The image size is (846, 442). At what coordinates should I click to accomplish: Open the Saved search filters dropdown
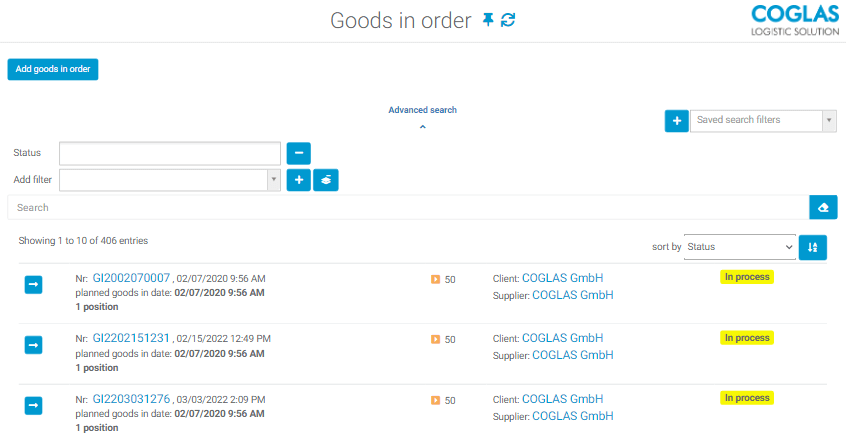[x=763, y=120]
